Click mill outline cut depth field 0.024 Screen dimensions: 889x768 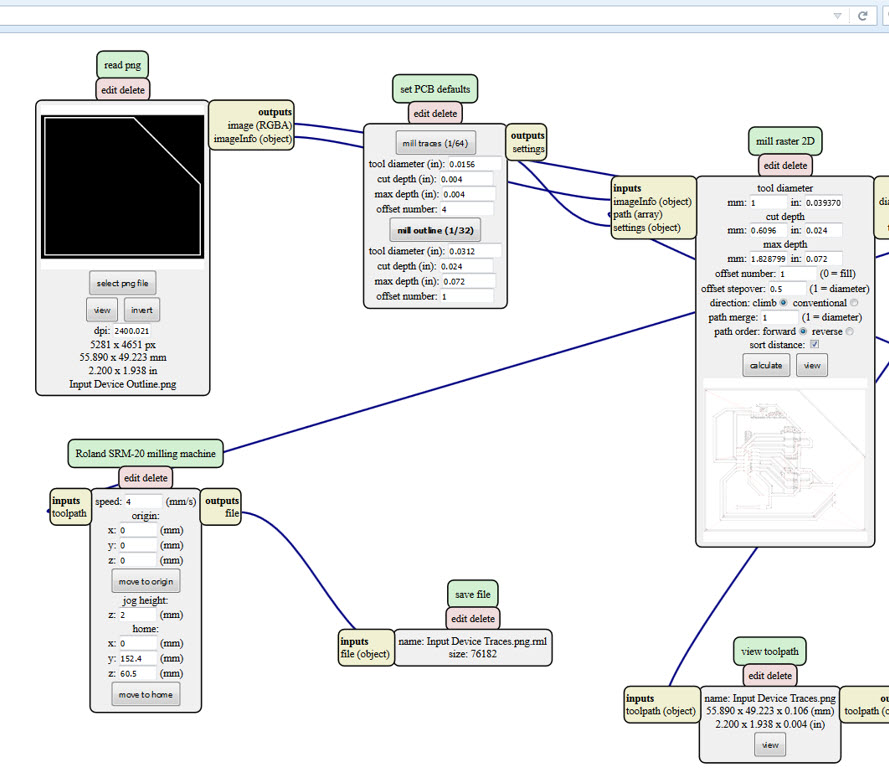coord(465,266)
